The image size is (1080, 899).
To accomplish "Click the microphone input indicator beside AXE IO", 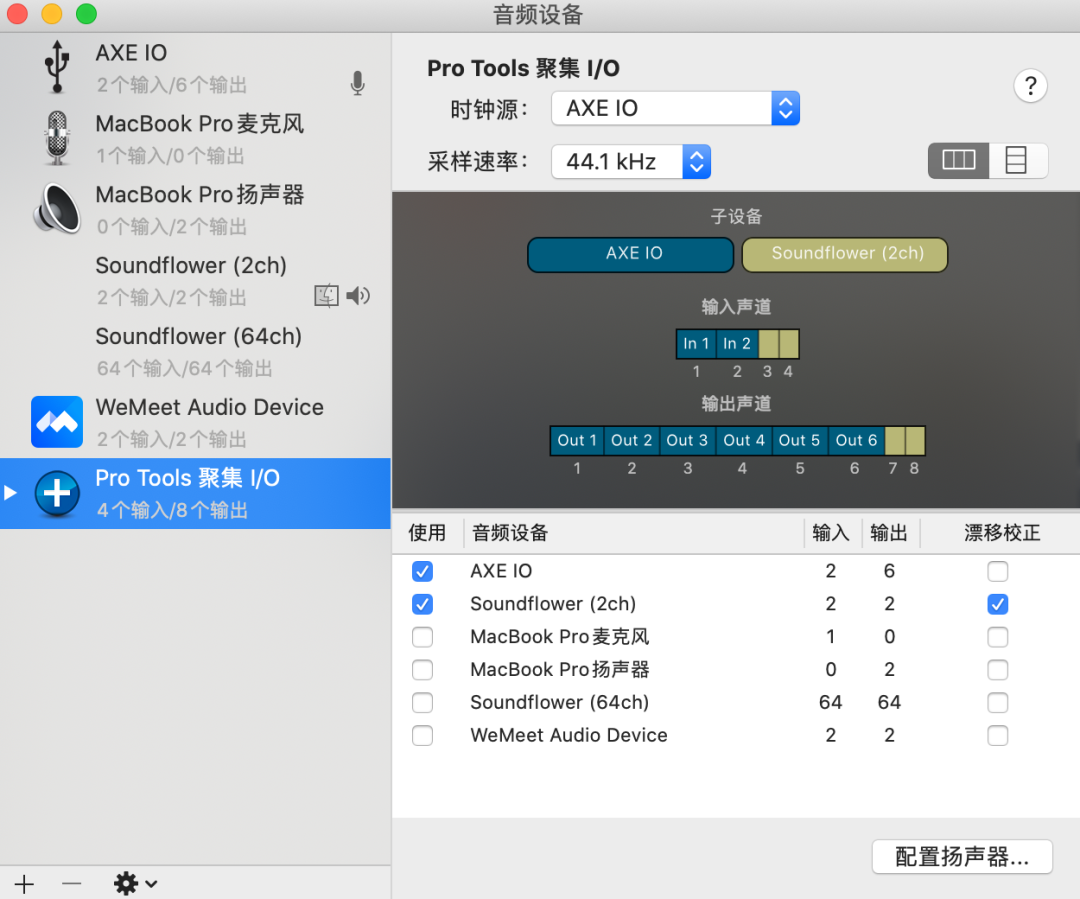I will click(x=357, y=83).
